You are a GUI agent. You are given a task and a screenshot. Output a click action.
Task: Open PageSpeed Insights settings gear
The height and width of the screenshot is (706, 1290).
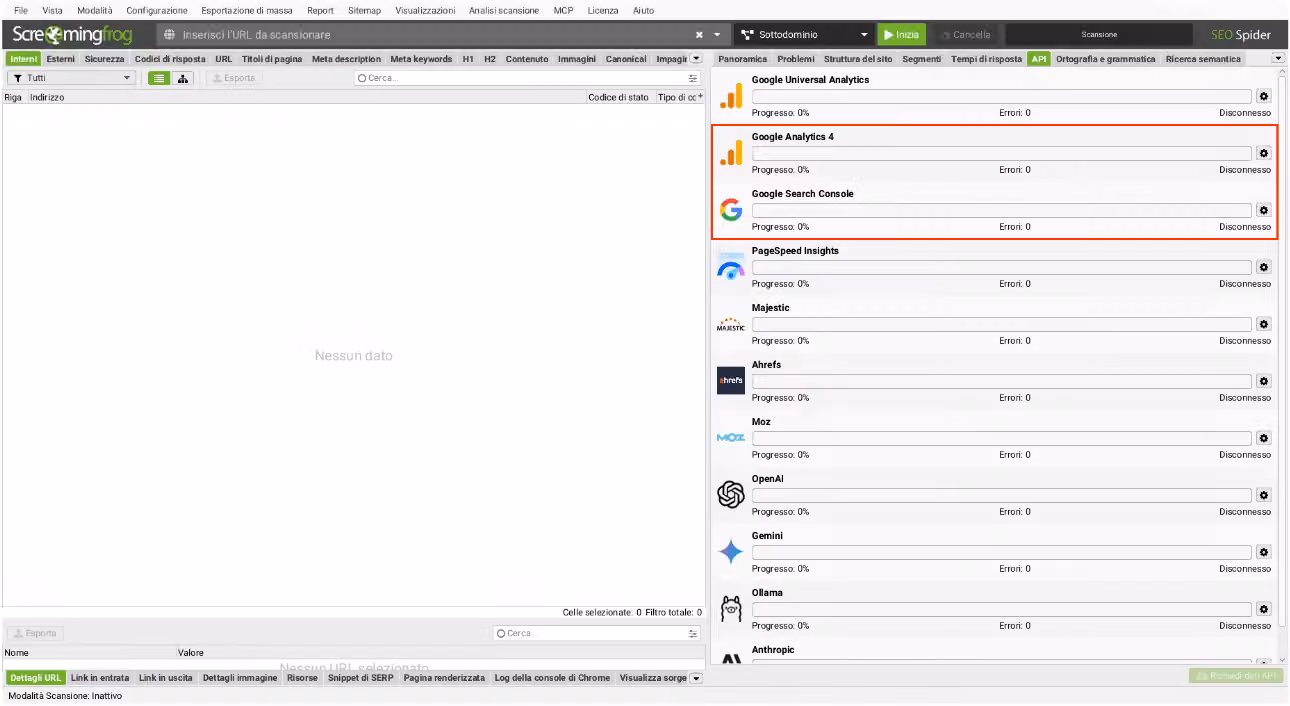tap(1263, 267)
